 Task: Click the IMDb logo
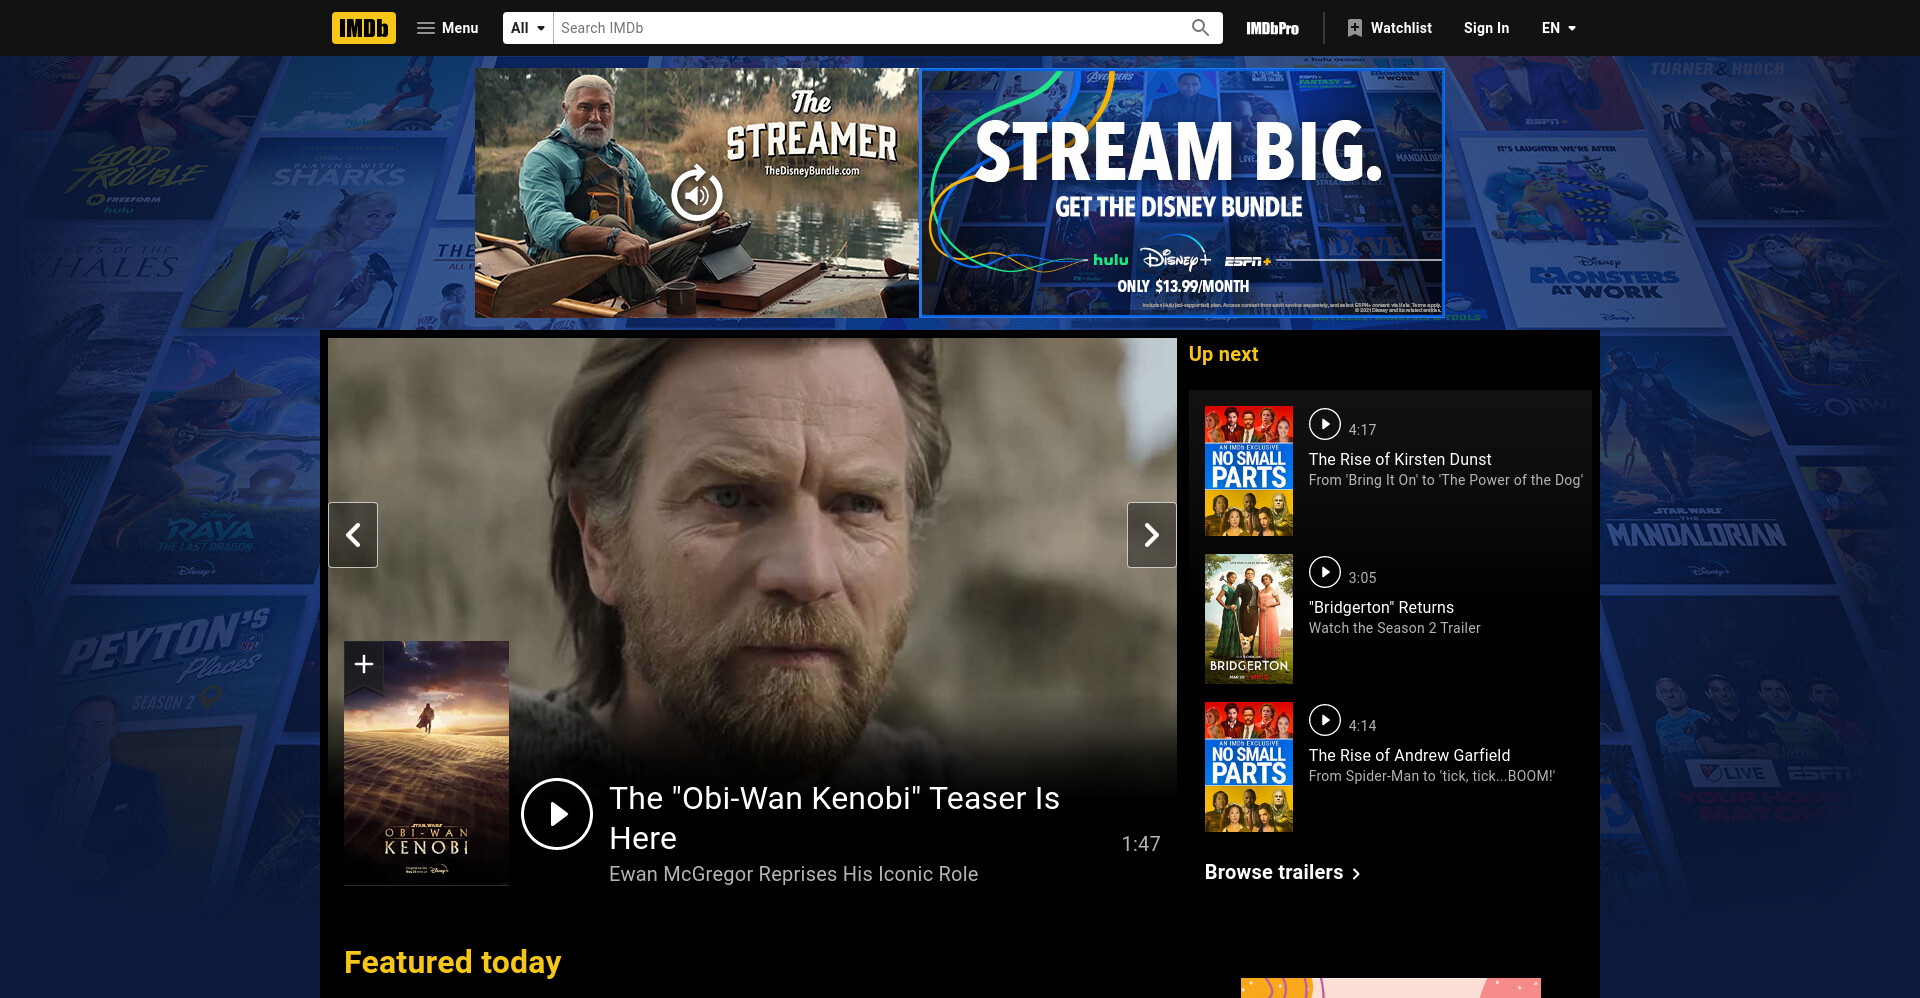coord(363,28)
